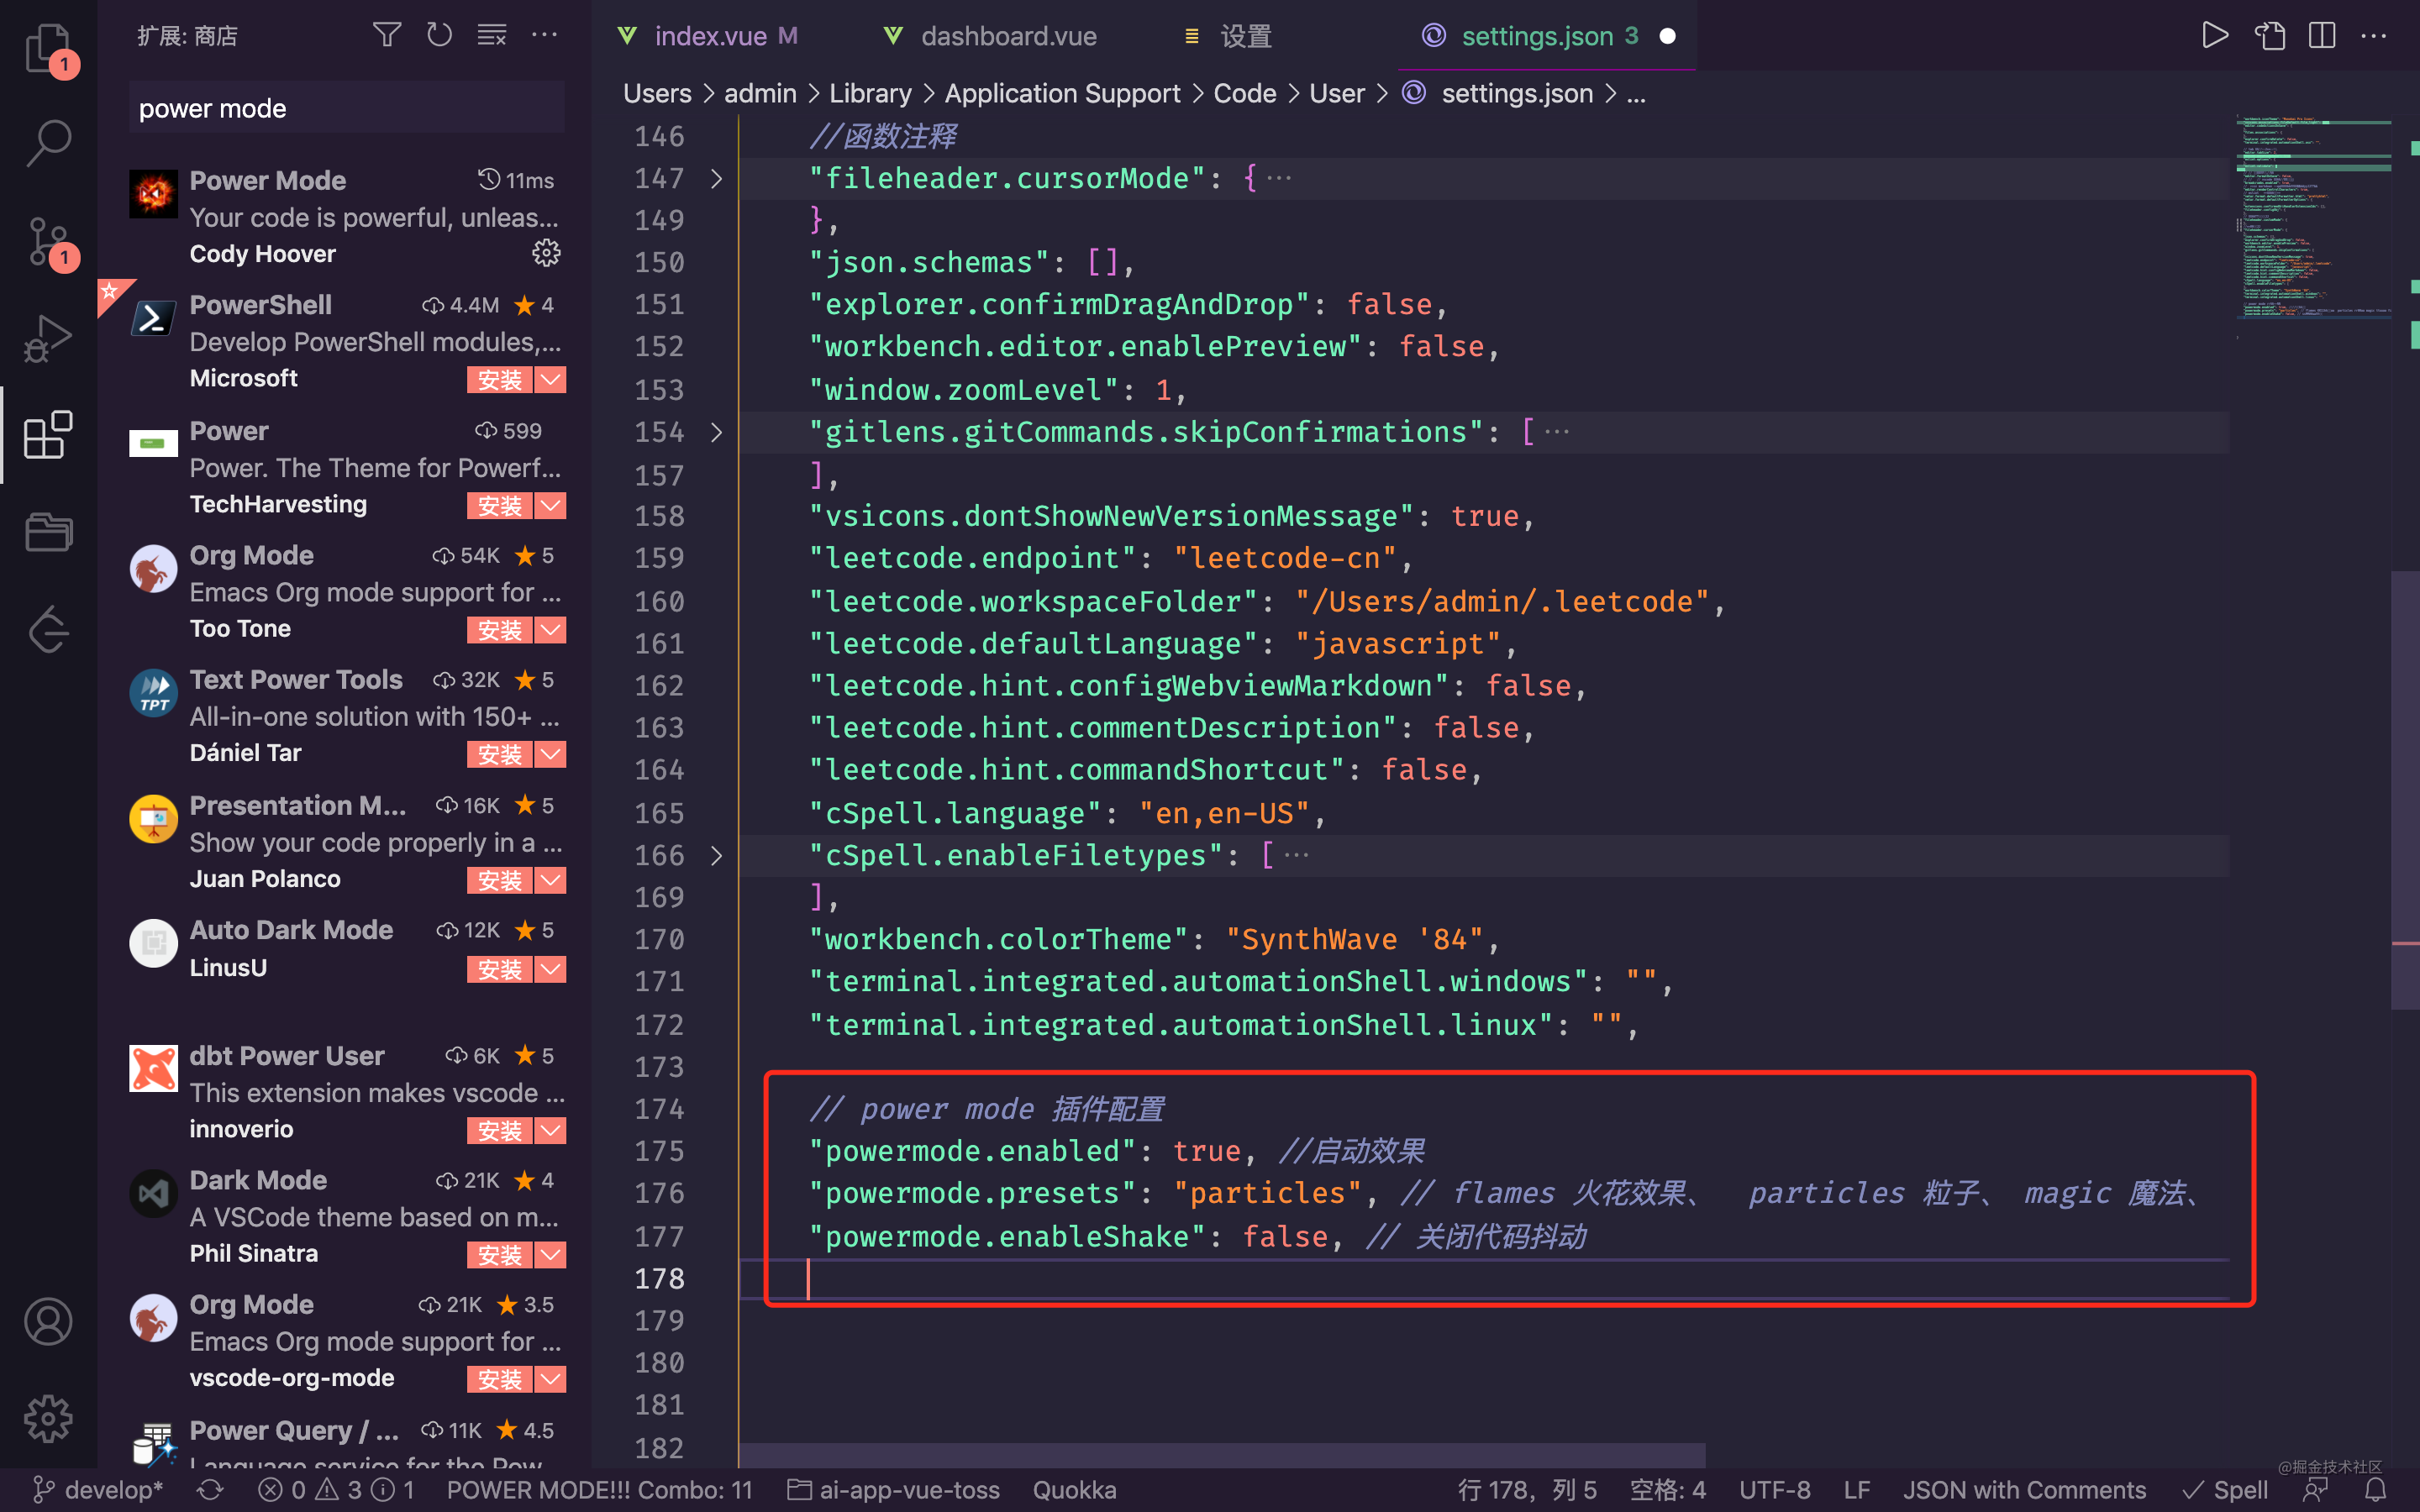Open Power Mode extension's settings gear
This screenshot has width=2420, height=1512.
546,253
